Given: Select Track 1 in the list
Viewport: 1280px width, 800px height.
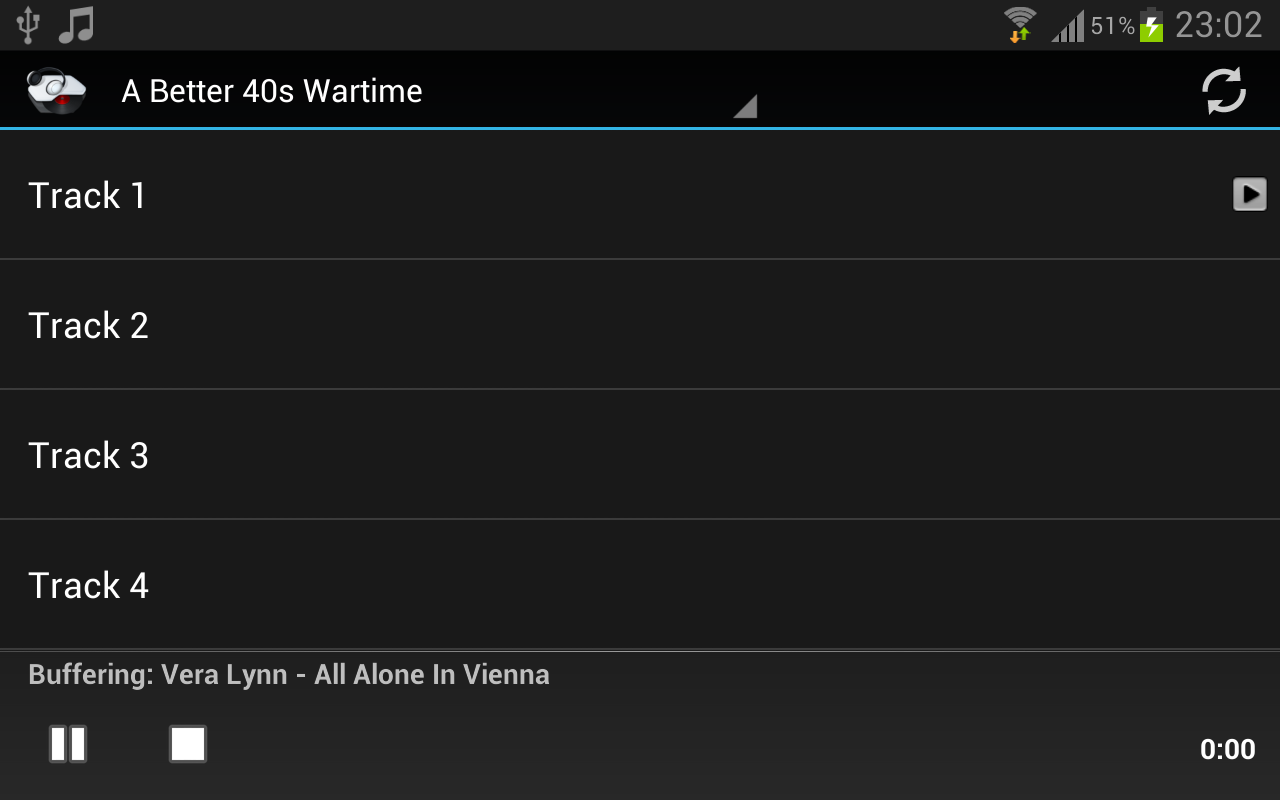Looking at the screenshot, I should click(x=640, y=194).
